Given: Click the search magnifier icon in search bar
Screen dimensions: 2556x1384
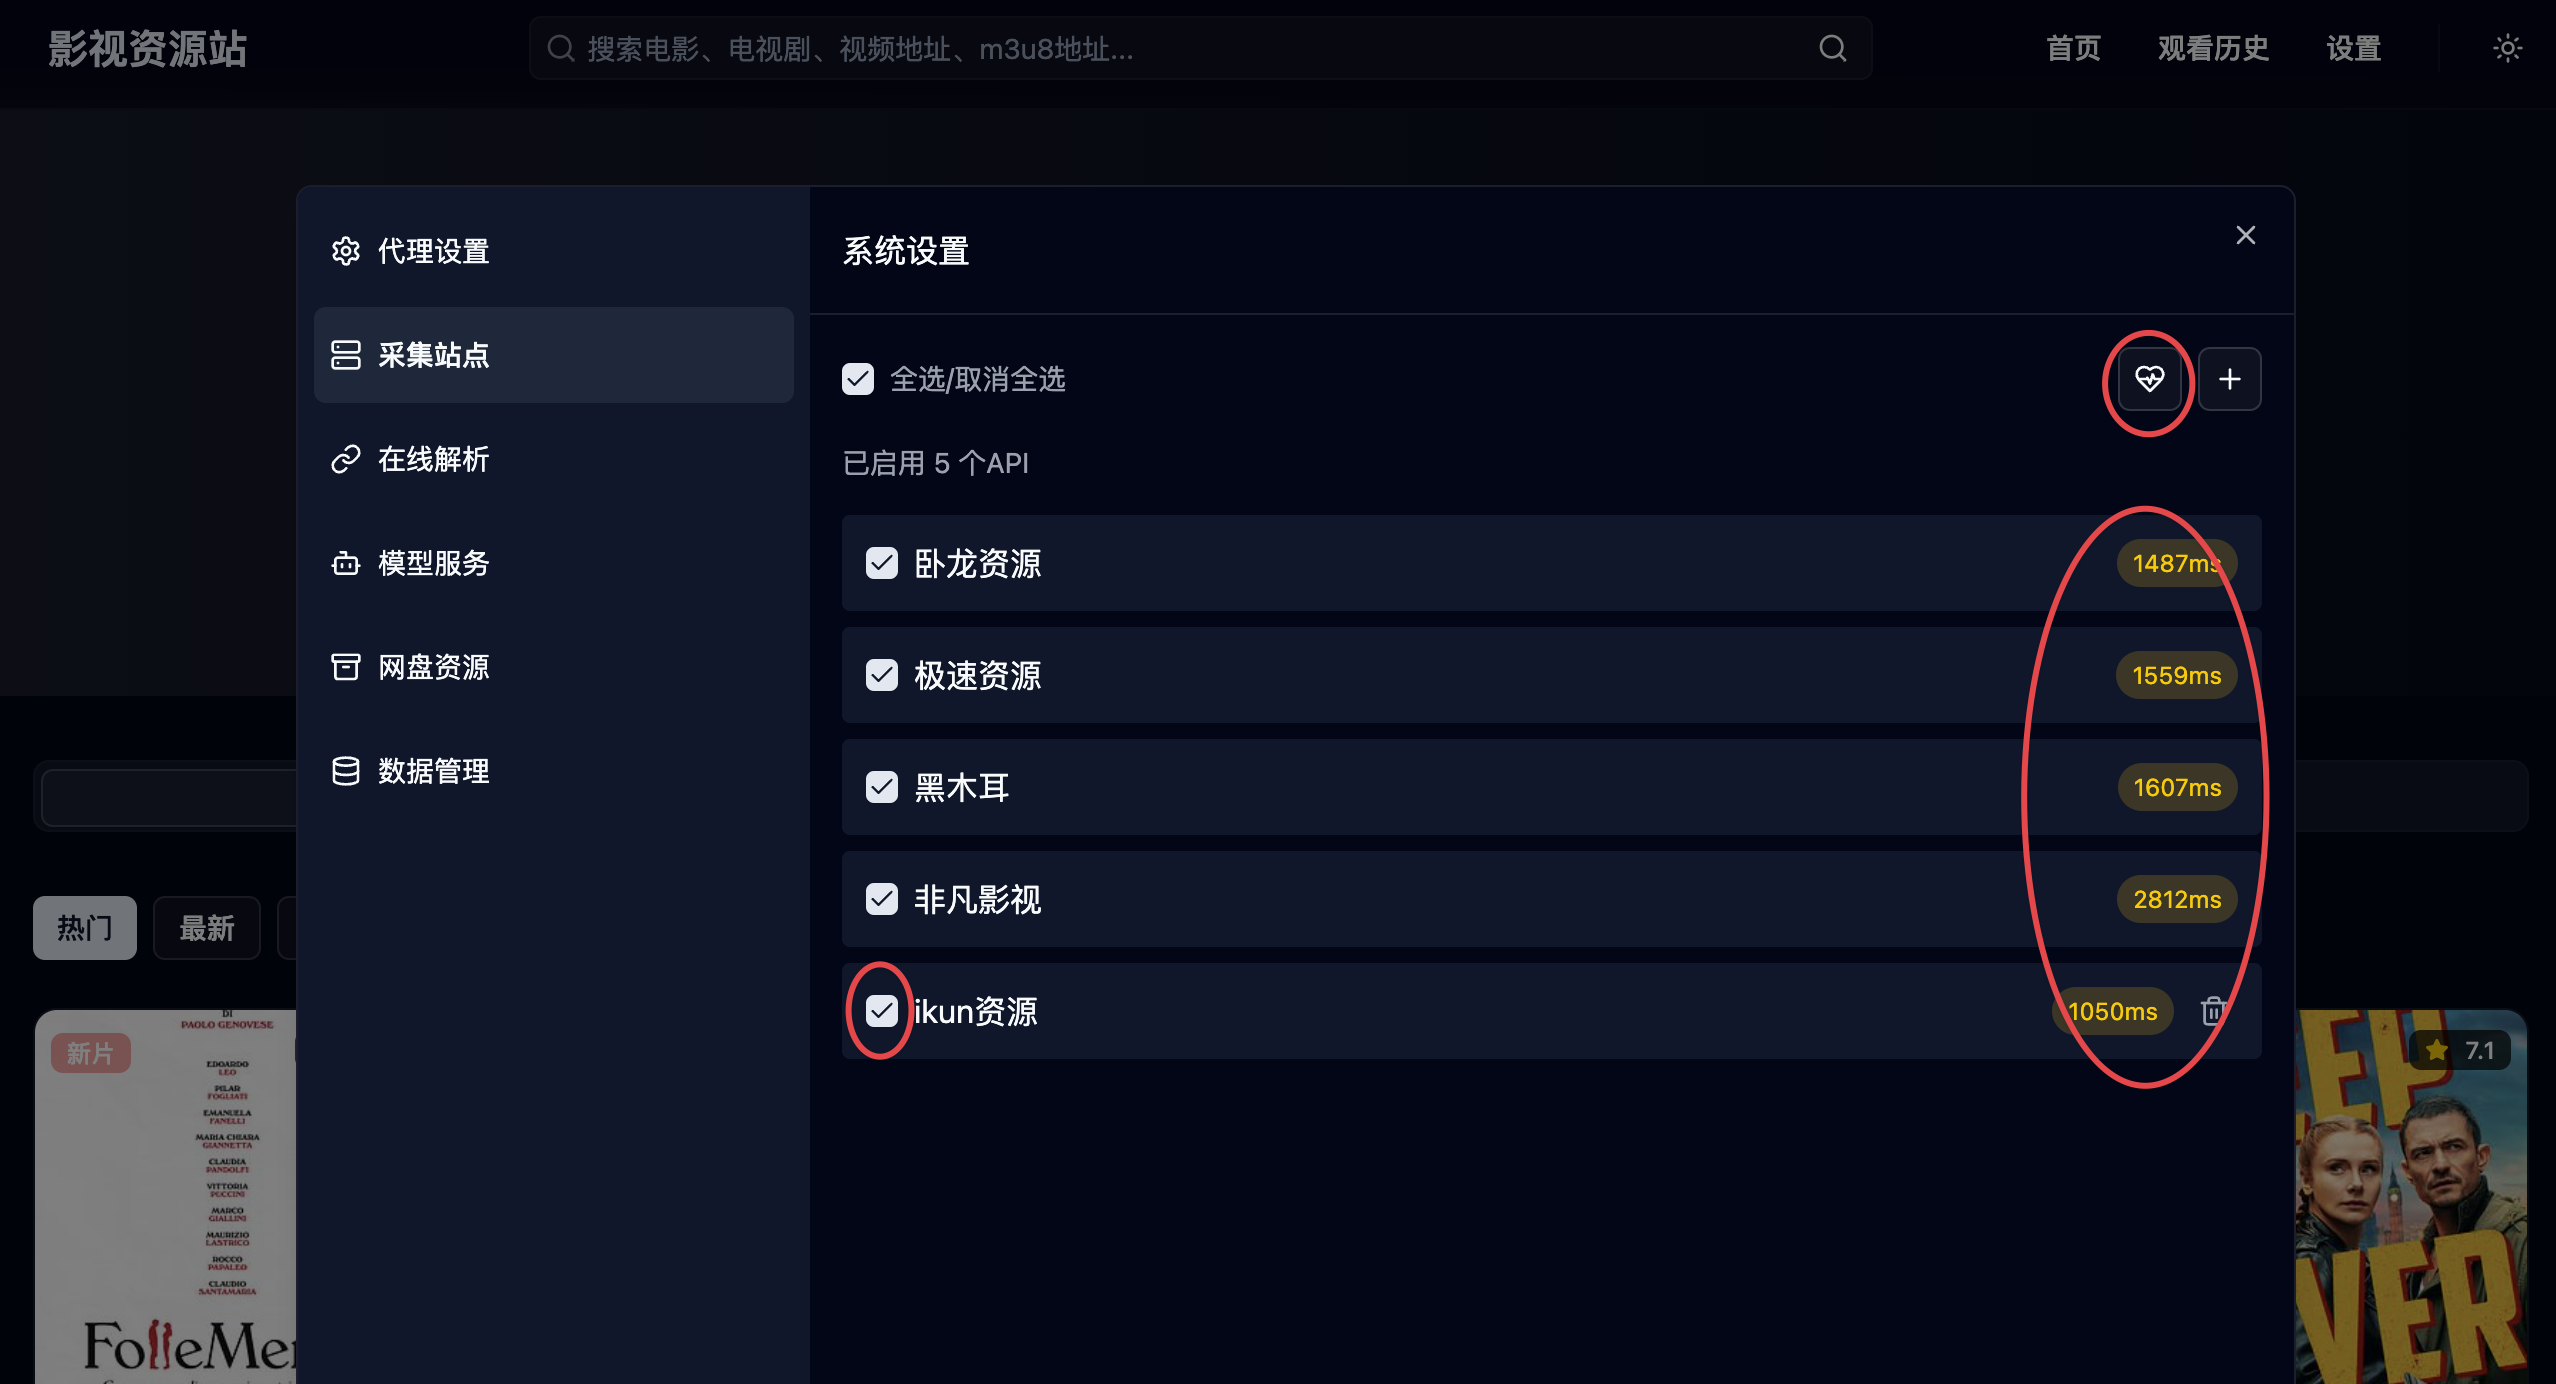Looking at the screenshot, I should [1832, 48].
